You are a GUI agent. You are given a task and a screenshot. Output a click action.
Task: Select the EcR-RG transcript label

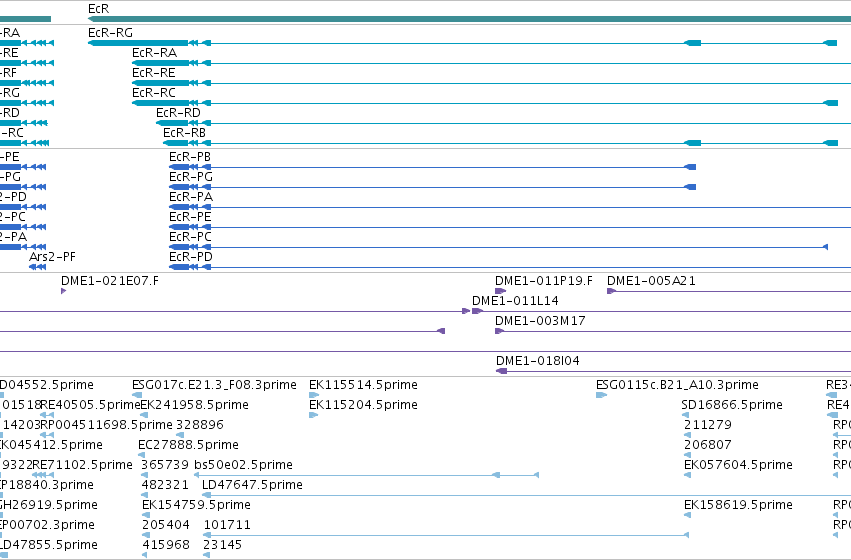pyautogui.click(x=110, y=33)
